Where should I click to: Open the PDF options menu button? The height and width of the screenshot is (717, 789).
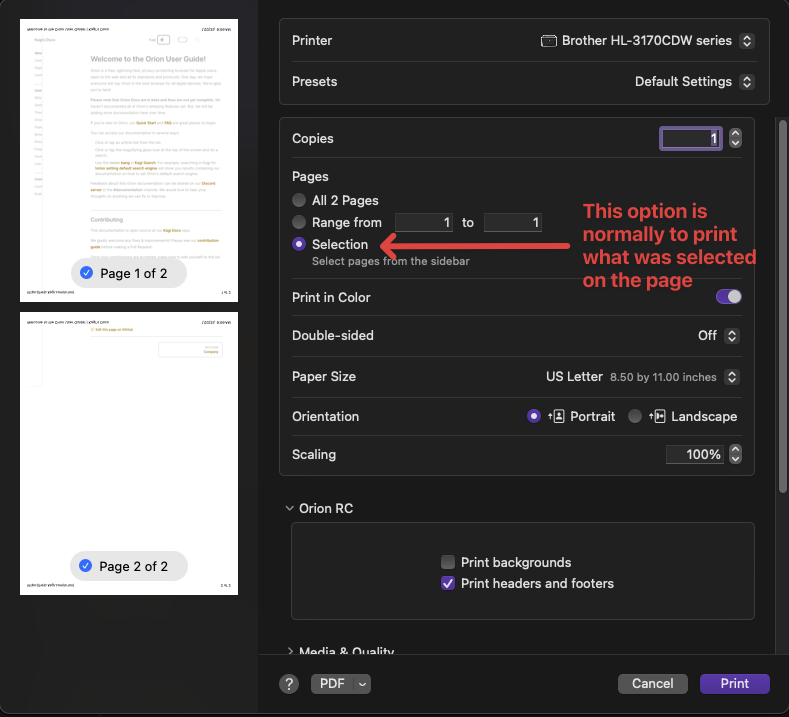[341, 684]
